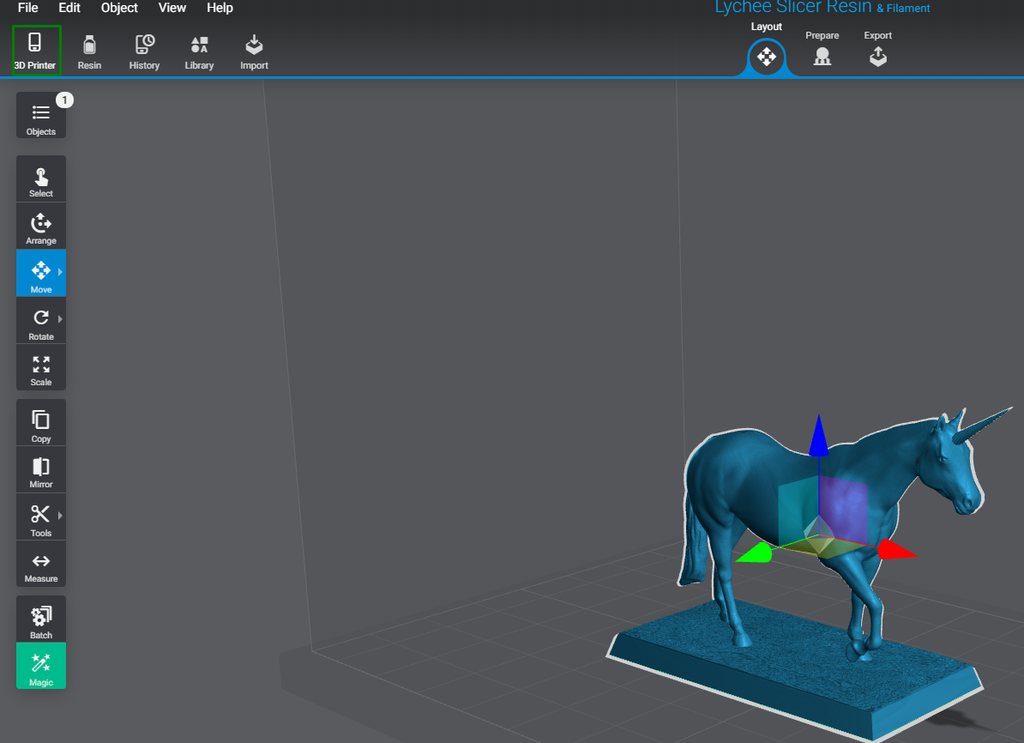Viewport: 1024px width, 743px height.
Task: Select the Copy tool
Action: [x=40, y=421]
